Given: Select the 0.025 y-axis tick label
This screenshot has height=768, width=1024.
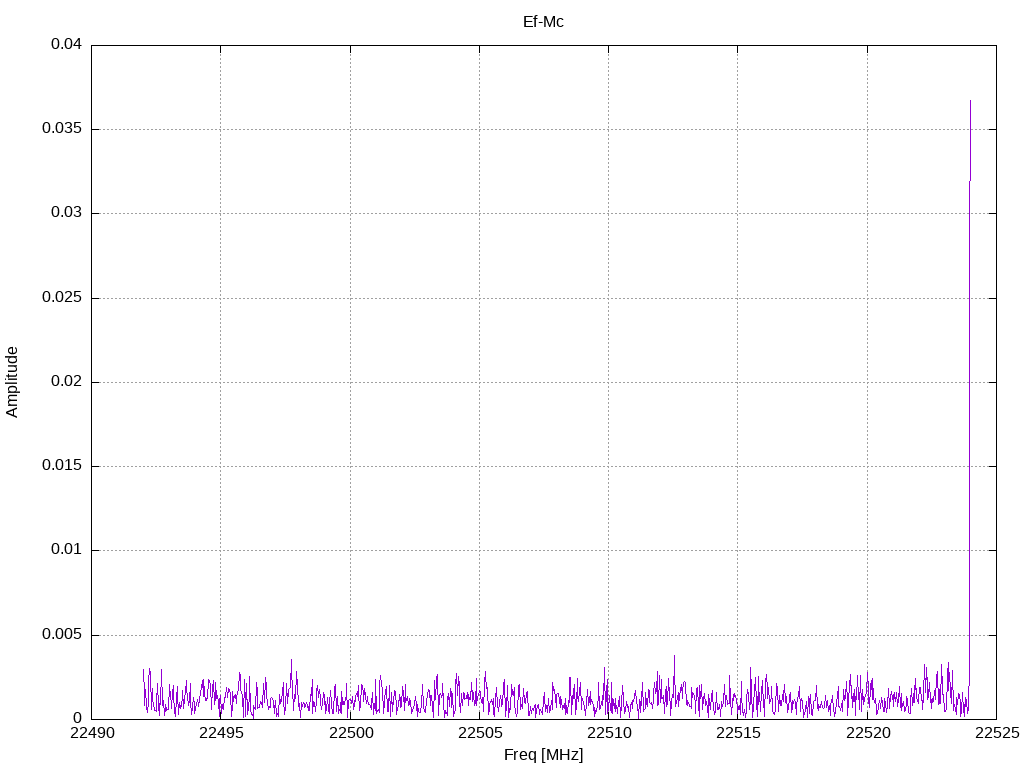Looking at the screenshot, I should (x=62, y=298).
